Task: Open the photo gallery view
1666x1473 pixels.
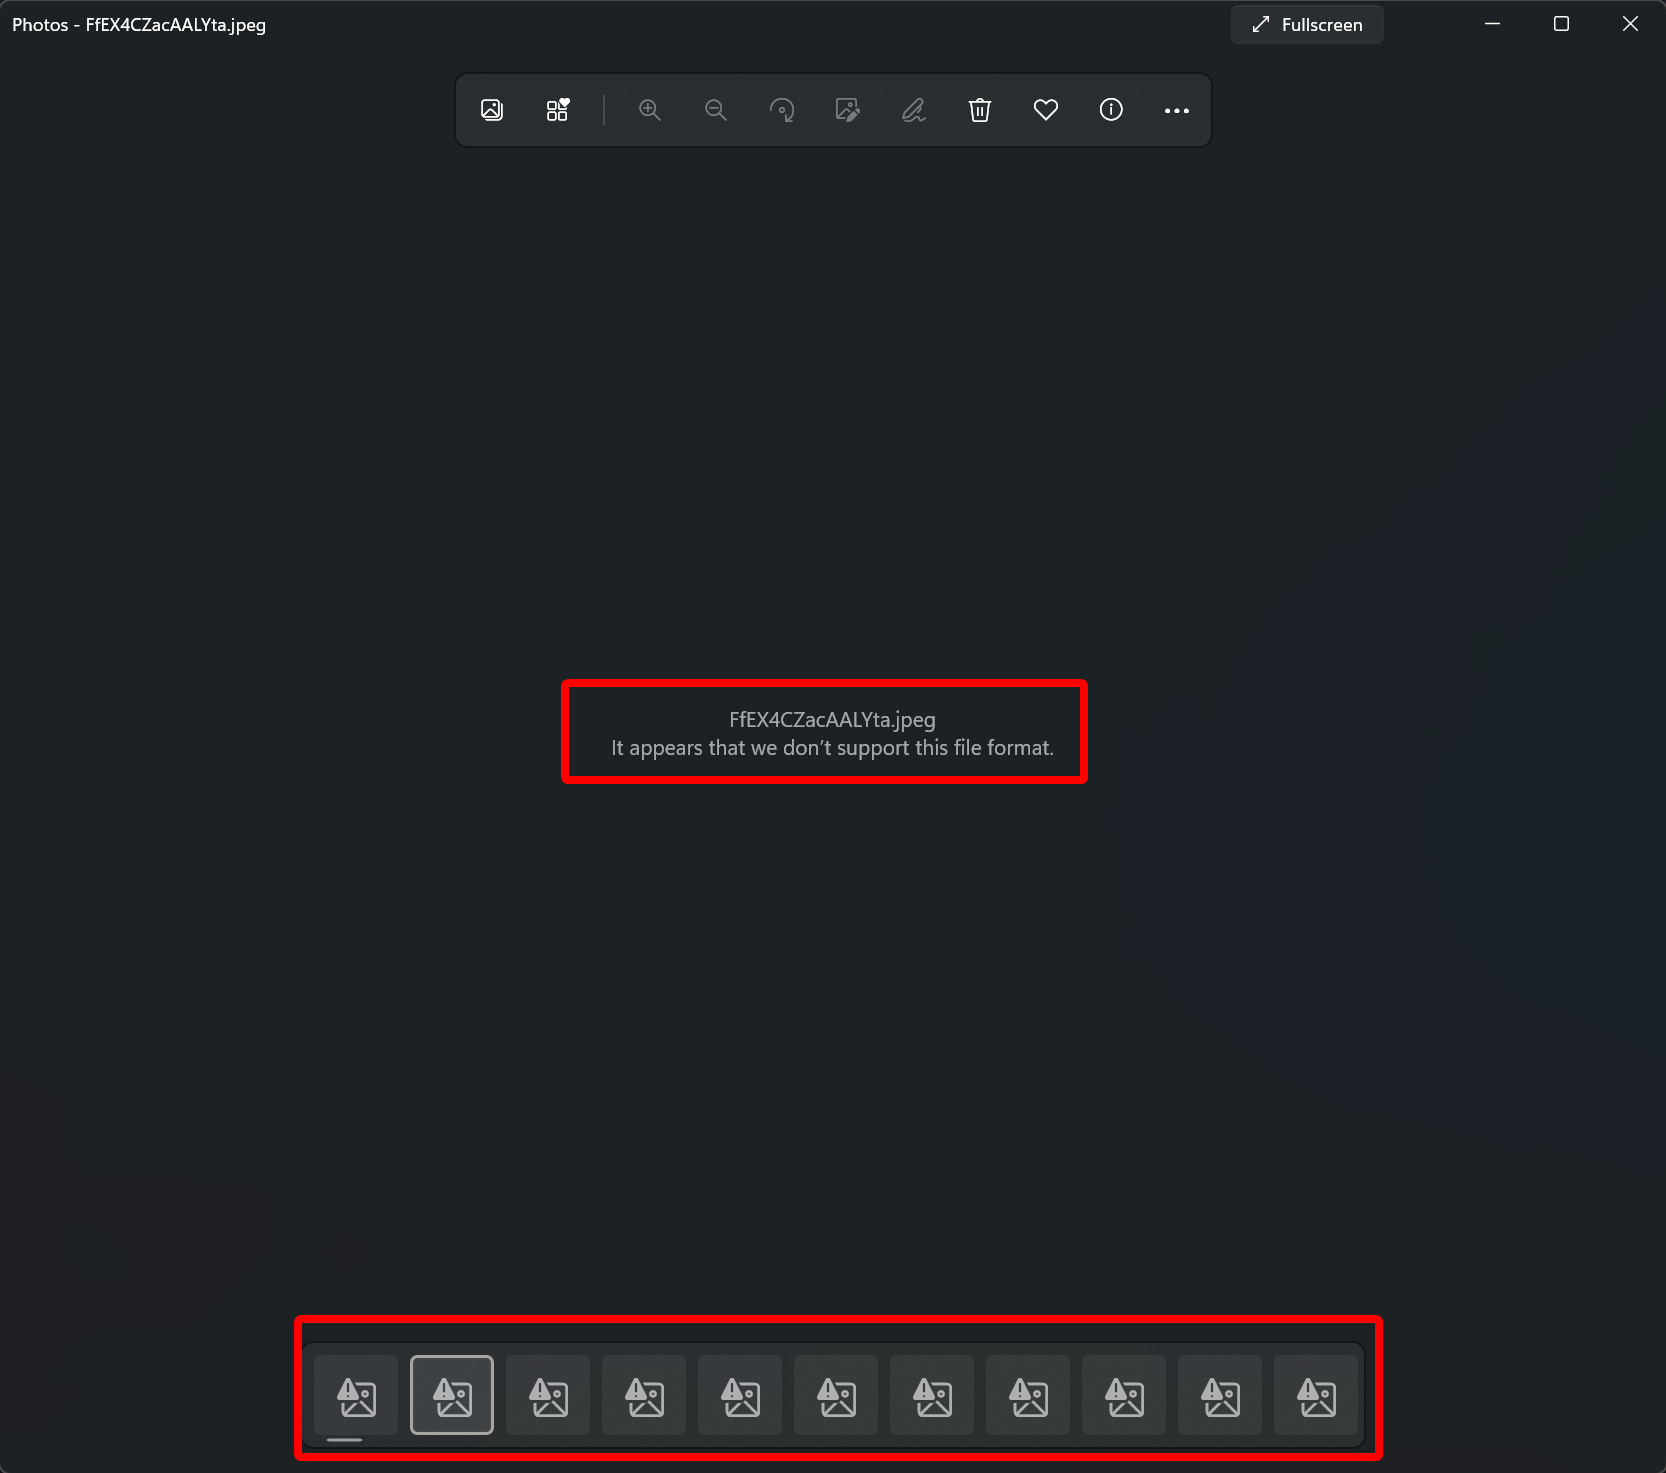Action: [491, 110]
